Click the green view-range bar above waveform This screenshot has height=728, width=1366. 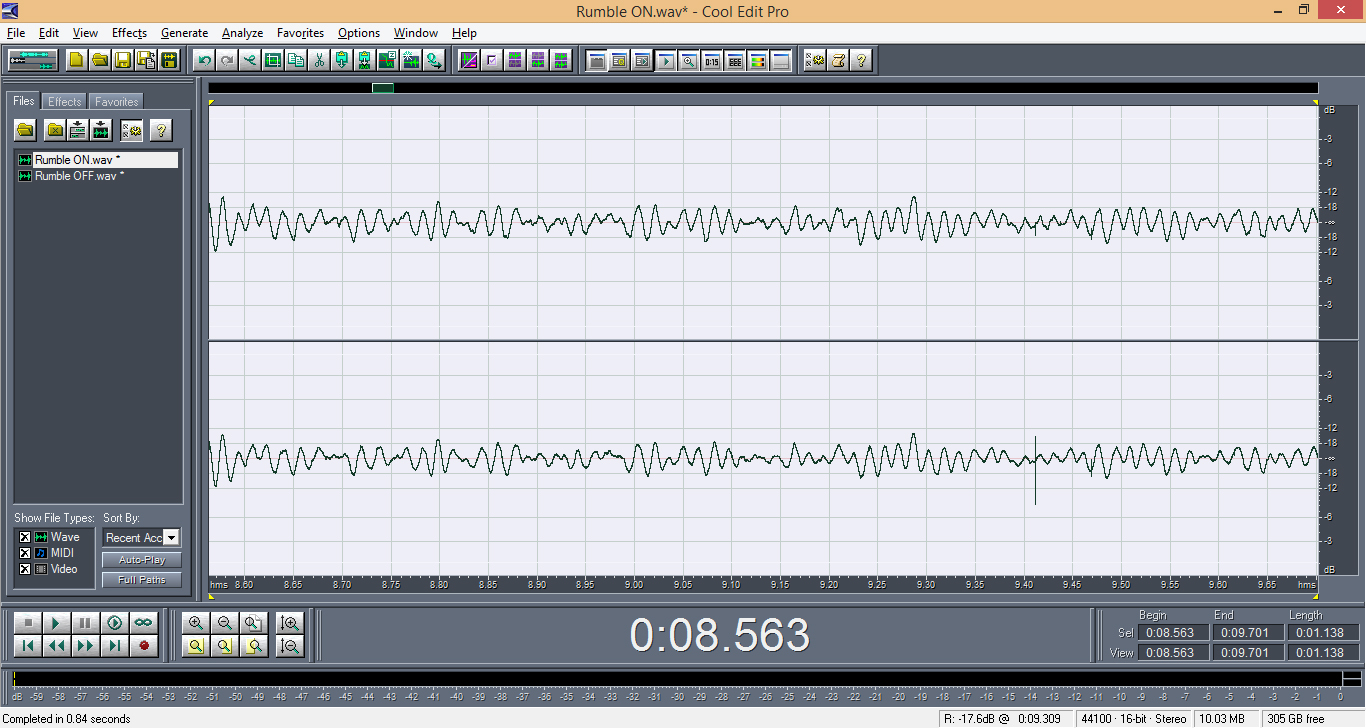point(383,88)
